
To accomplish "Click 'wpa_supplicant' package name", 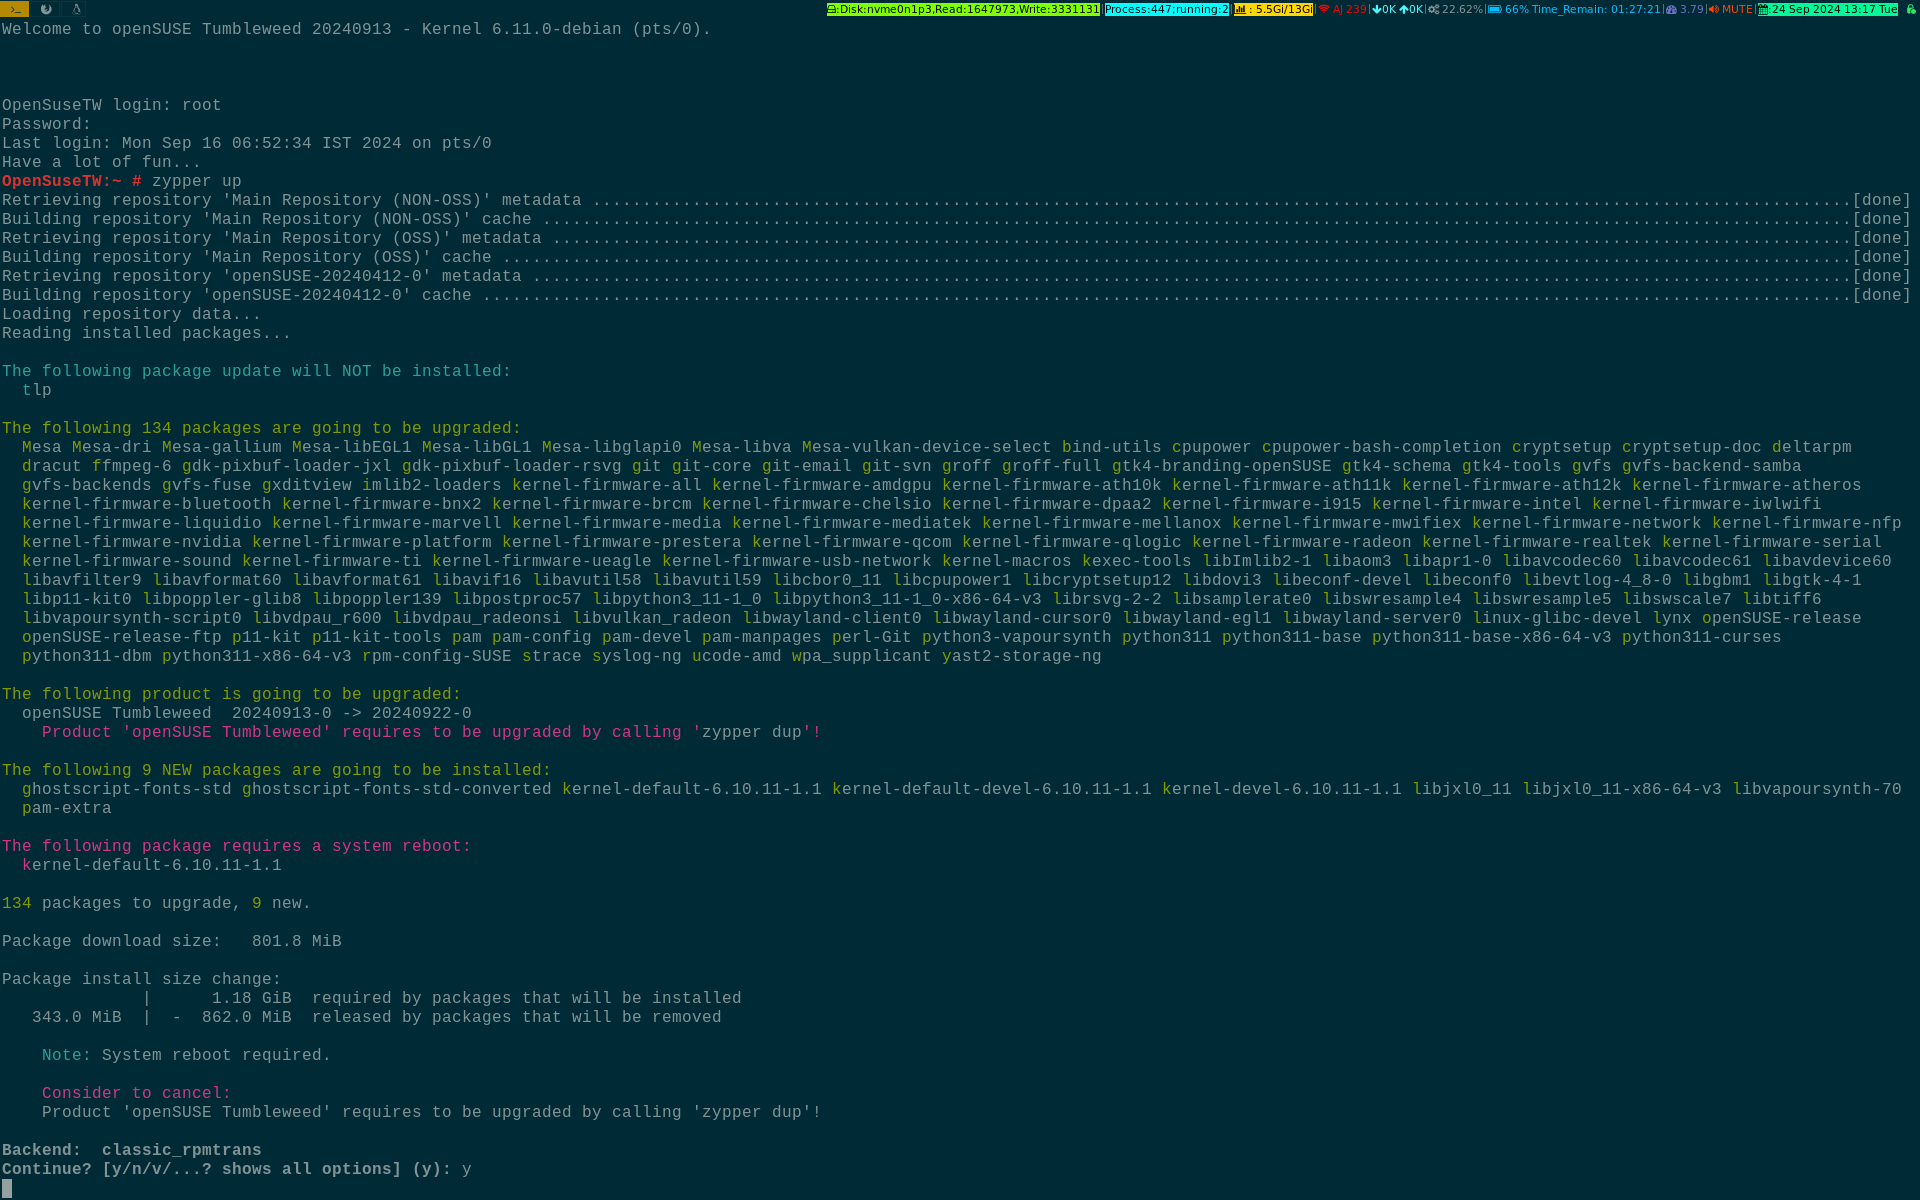I will coord(862,656).
